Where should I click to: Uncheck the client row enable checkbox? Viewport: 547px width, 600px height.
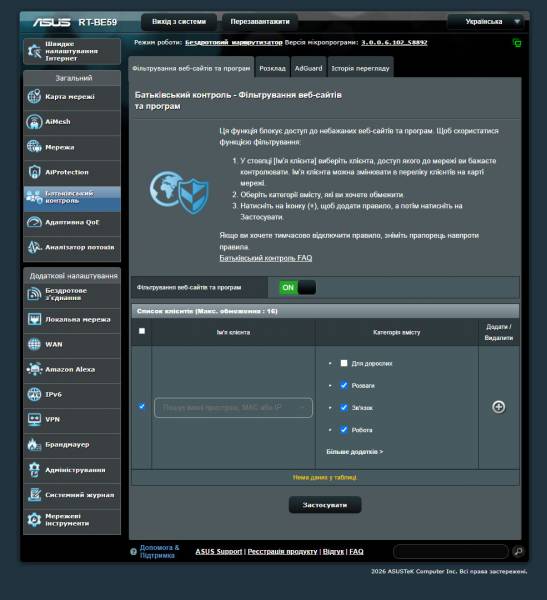click(142, 406)
